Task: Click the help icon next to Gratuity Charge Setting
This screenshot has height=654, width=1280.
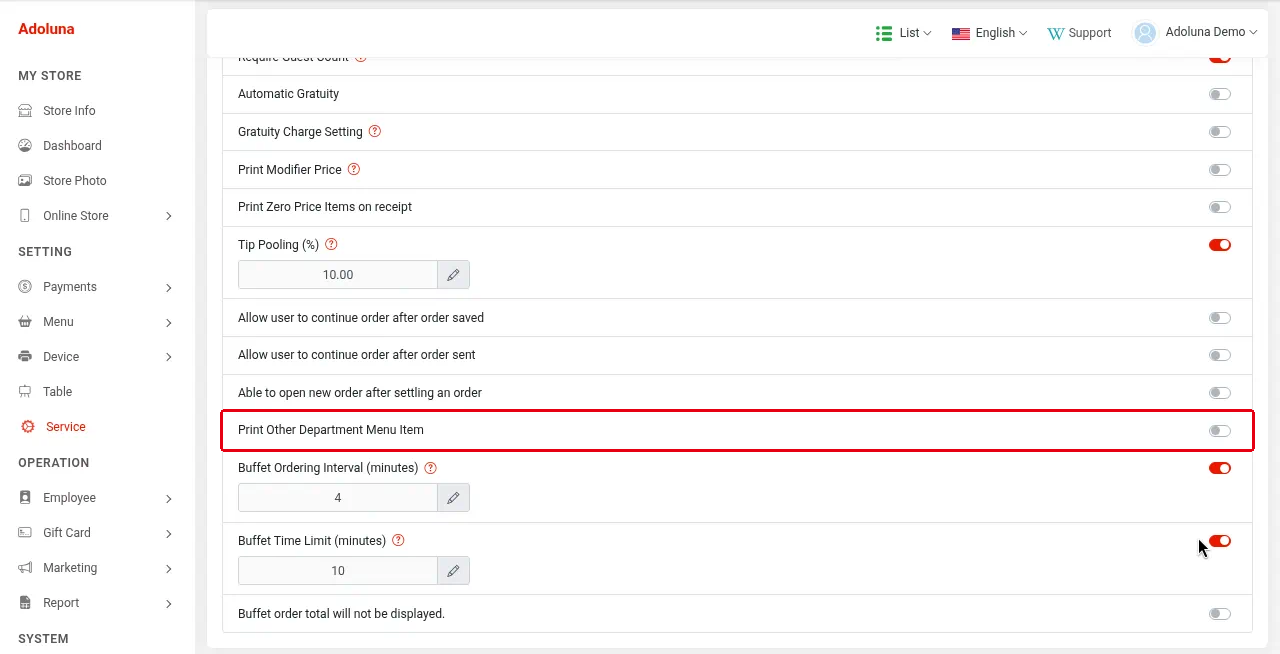Action: click(375, 132)
